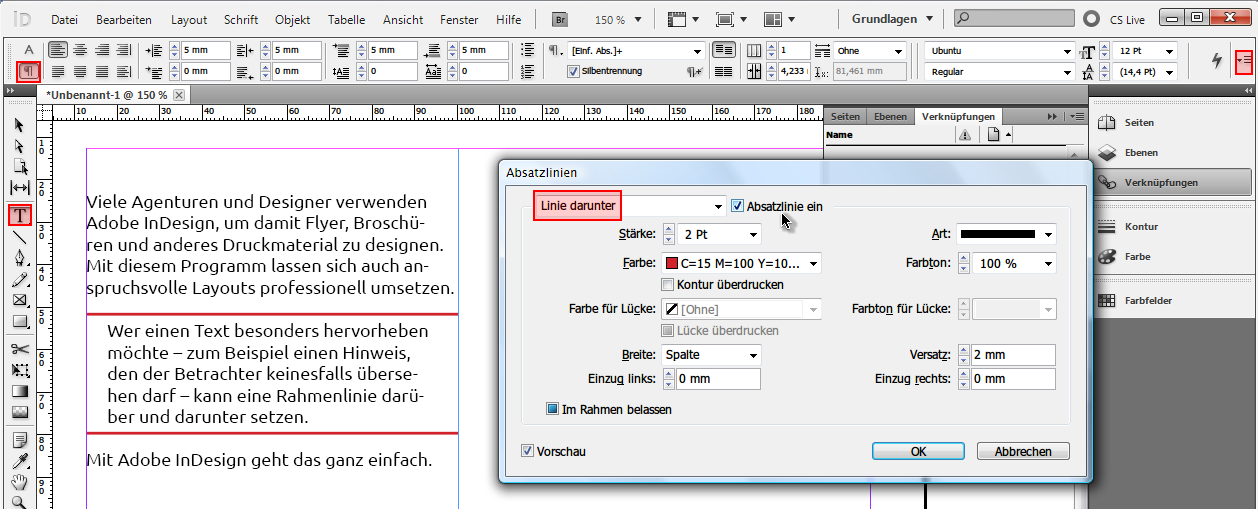Enable Kontur überdrucken checkbox
Viewport: 1258px width, 509px height.
coord(668,285)
